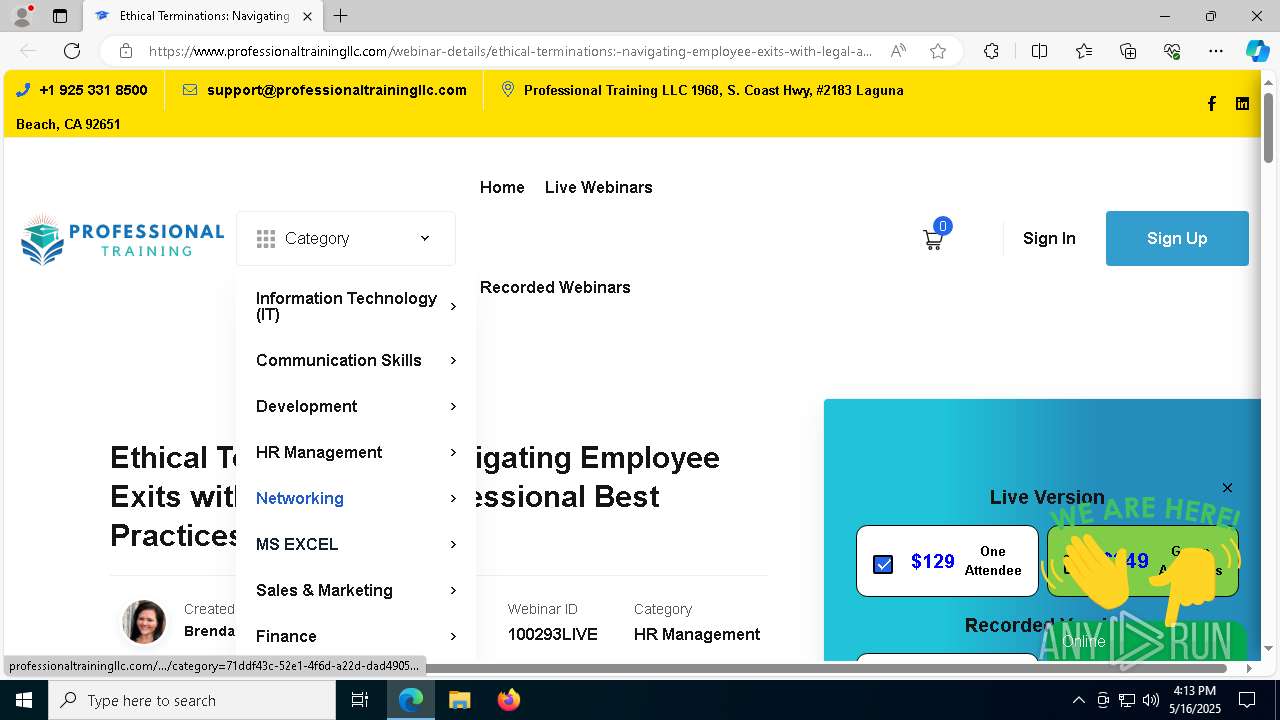Open the Windows Start menu
Screen dimensions: 1280x720
24,700
